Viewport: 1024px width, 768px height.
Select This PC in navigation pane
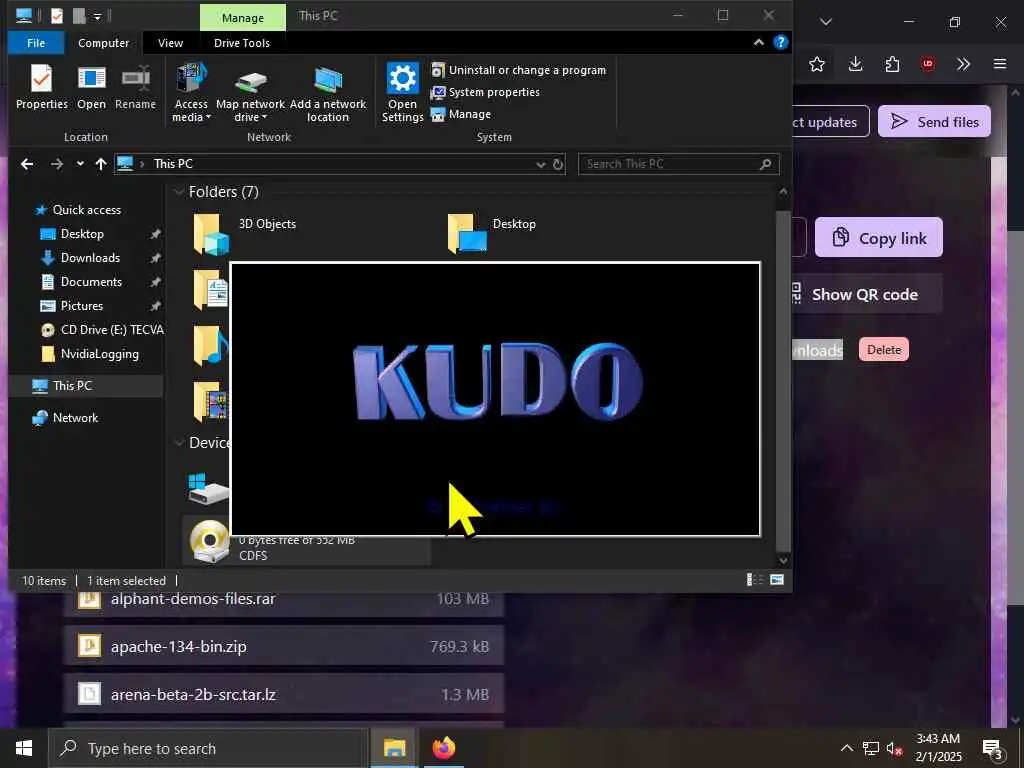pos(72,386)
